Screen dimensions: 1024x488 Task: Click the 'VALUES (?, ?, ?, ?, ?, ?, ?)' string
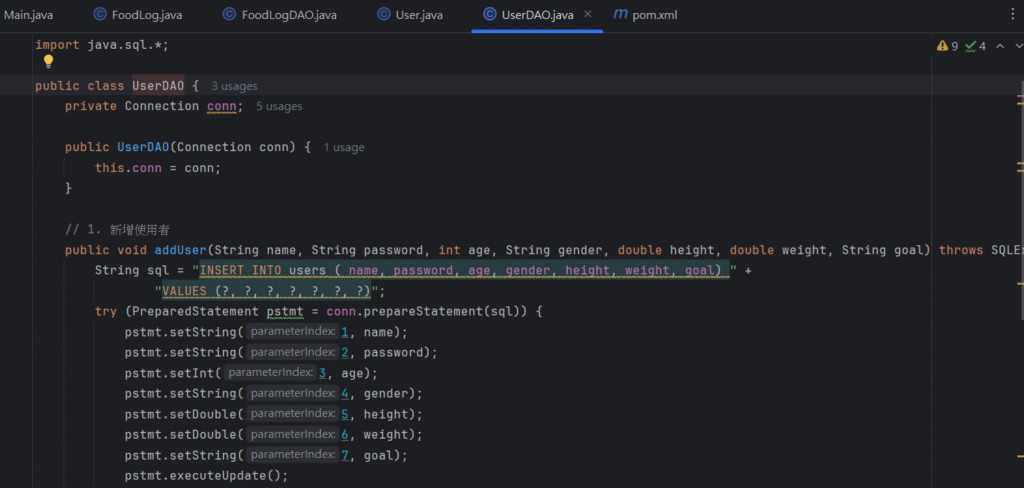click(x=266, y=291)
